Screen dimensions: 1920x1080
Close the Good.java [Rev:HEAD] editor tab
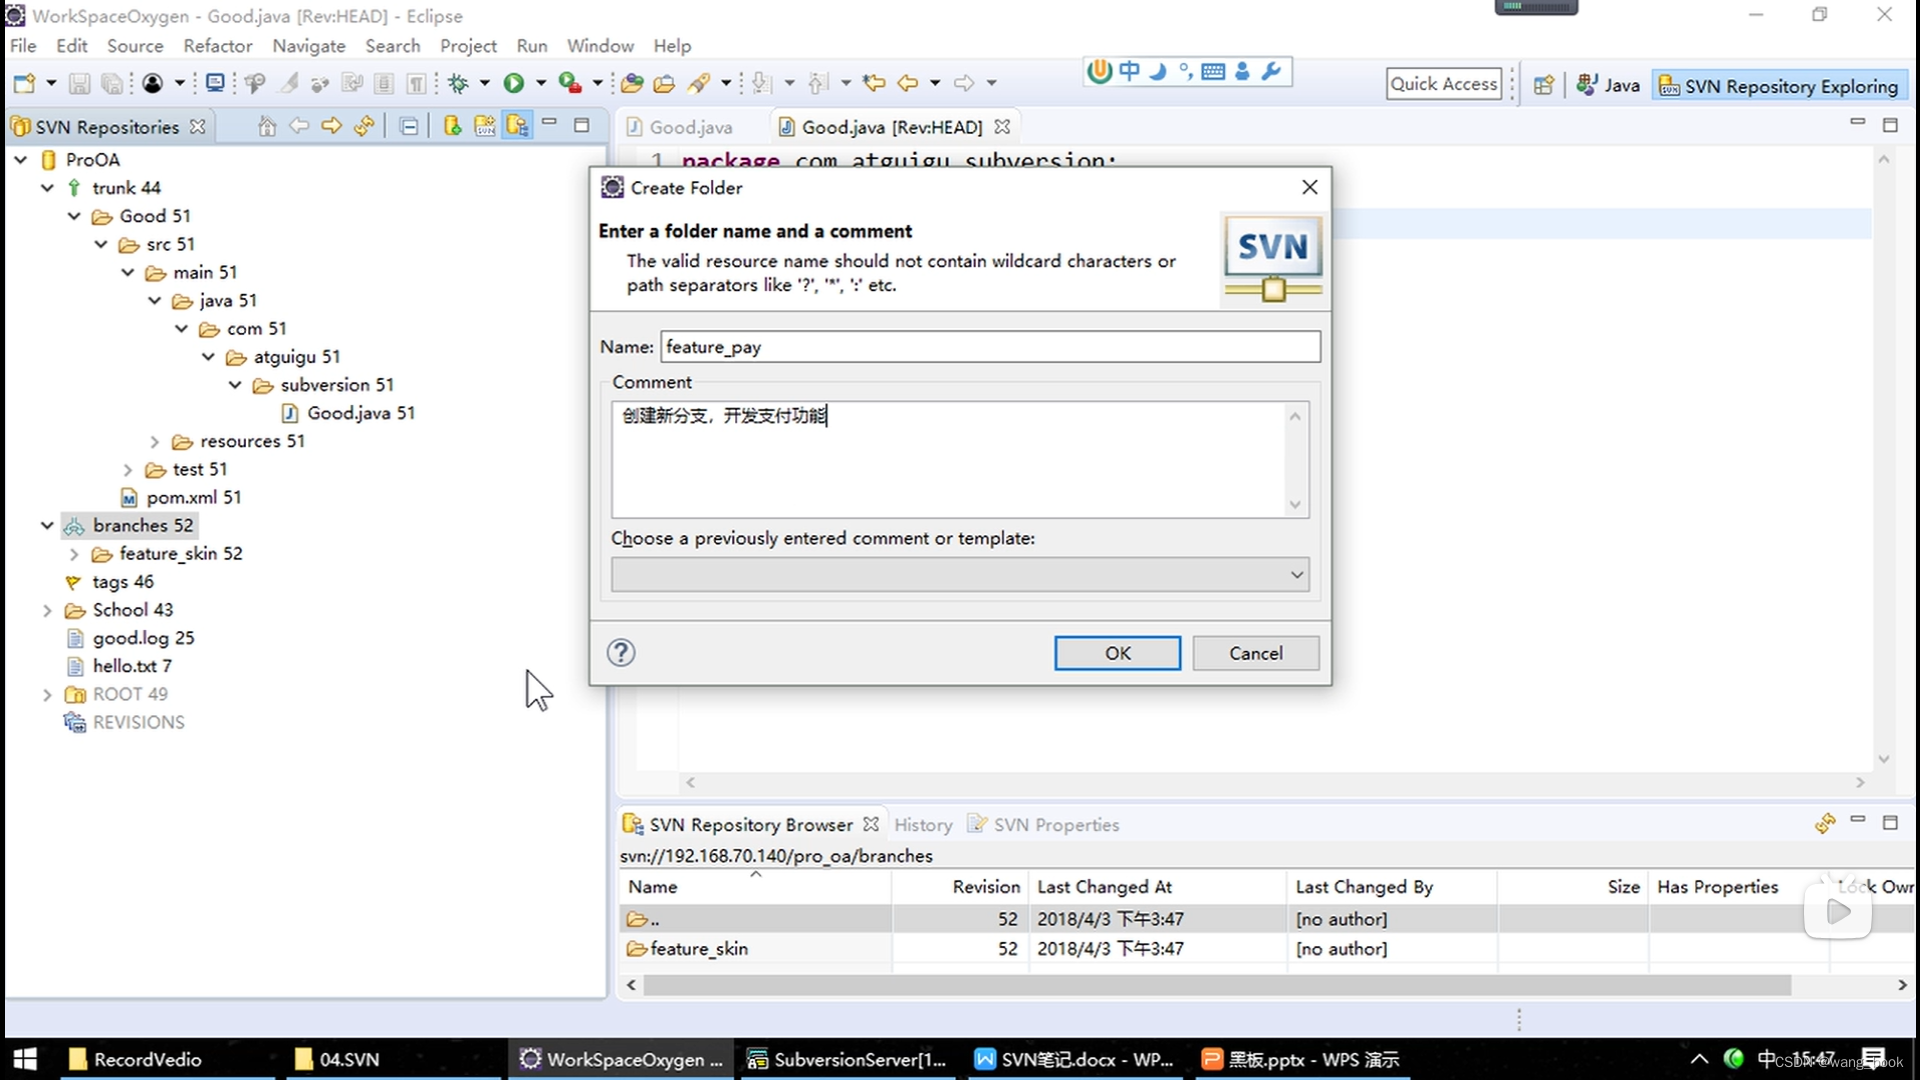click(x=1002, y=127)
